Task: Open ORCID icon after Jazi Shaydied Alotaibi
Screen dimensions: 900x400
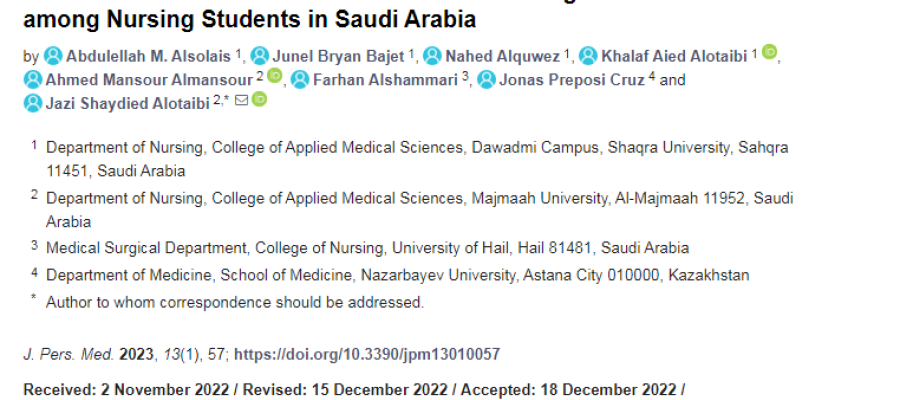Action: click(x=259, y=99)
